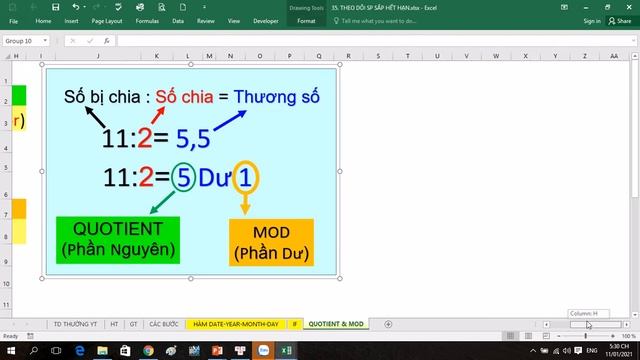Image resolution: width=640 pixels, height=360 pixels.
Task: Open Ribbon Display Options icon
Action: pyautogui.click(x=564, y=7)
